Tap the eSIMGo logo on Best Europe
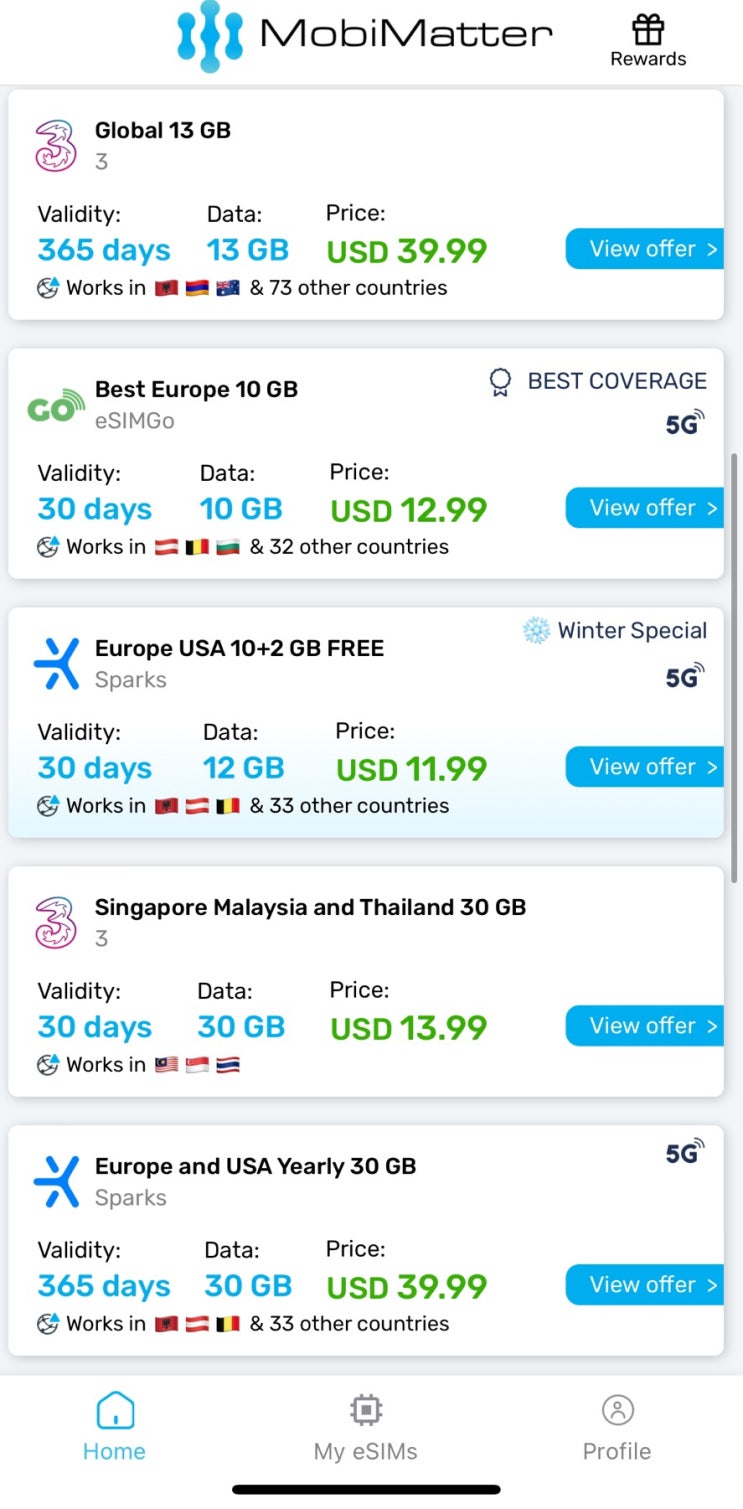 pos(56,404)
